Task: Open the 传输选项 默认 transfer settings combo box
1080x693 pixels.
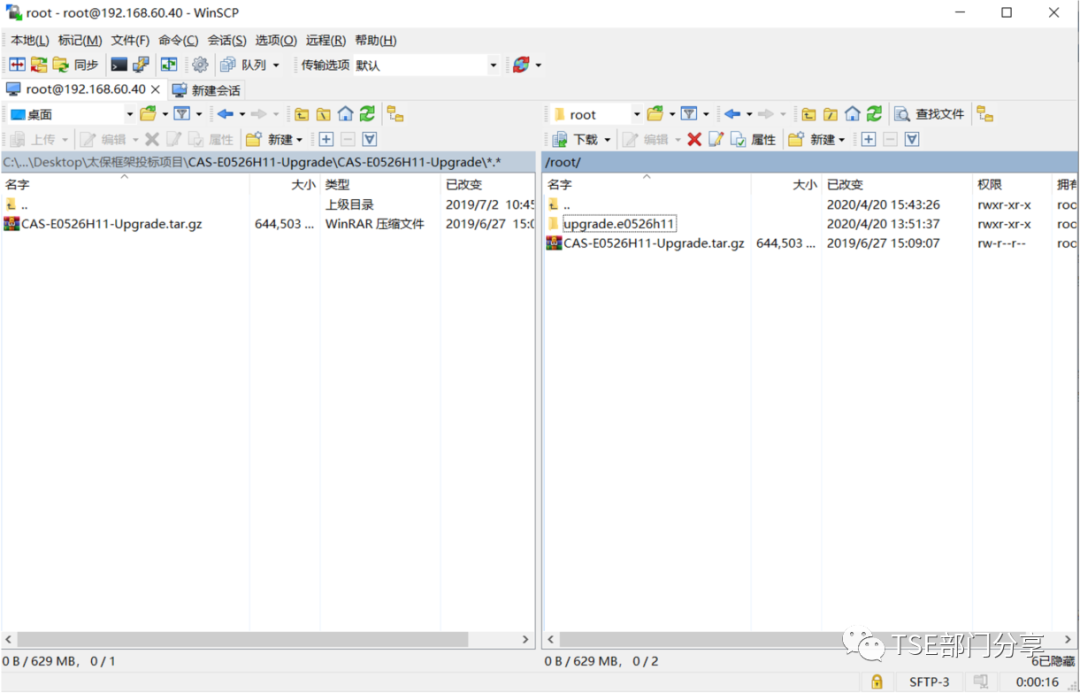Action: tap(426, 65)
